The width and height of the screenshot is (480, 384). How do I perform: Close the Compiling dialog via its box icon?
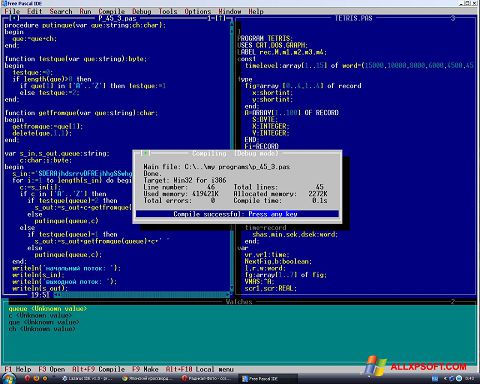tap(145, 153)
